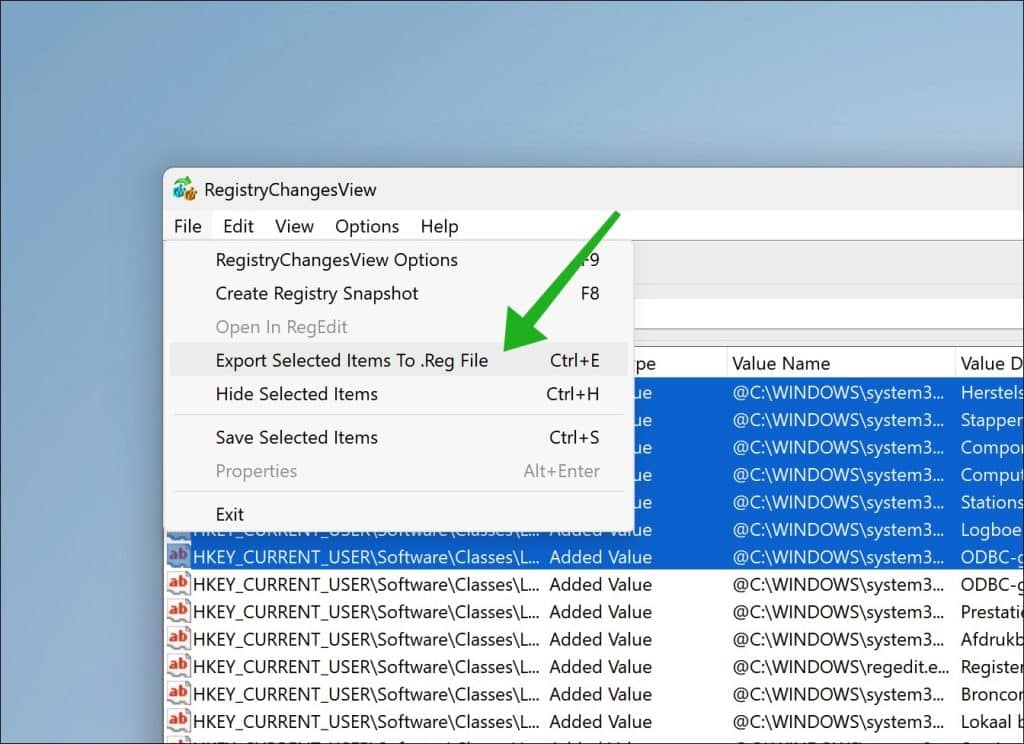Click the Open In RegEdit menu entry
The width and height of the screenshot is (1024, 744).
coord(398,327)
